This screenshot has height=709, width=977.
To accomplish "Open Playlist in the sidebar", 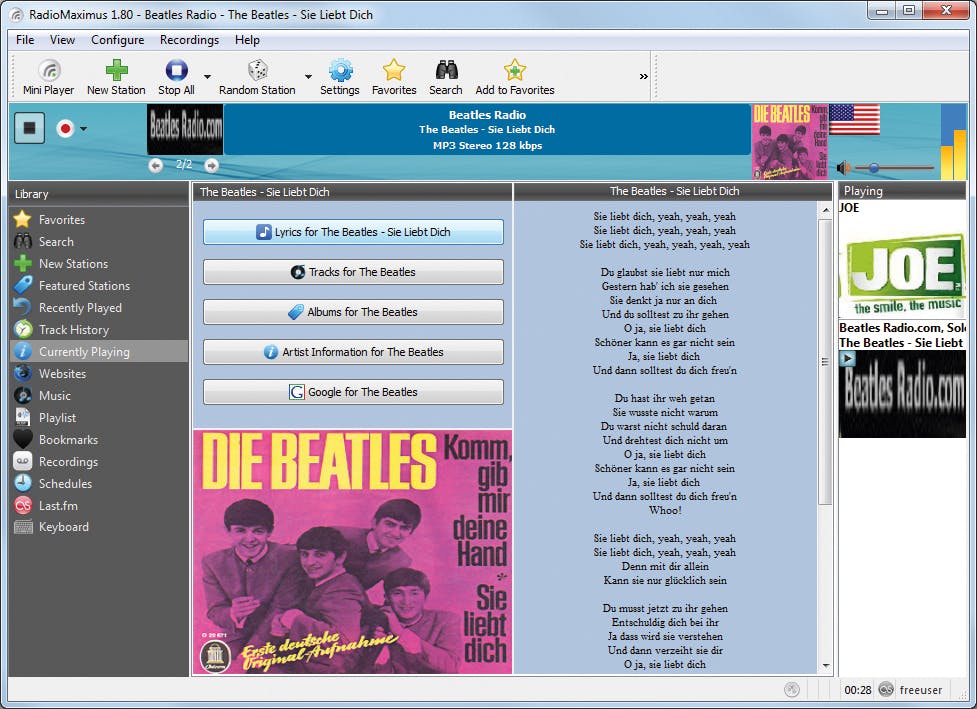I will (x=98, y=417).
